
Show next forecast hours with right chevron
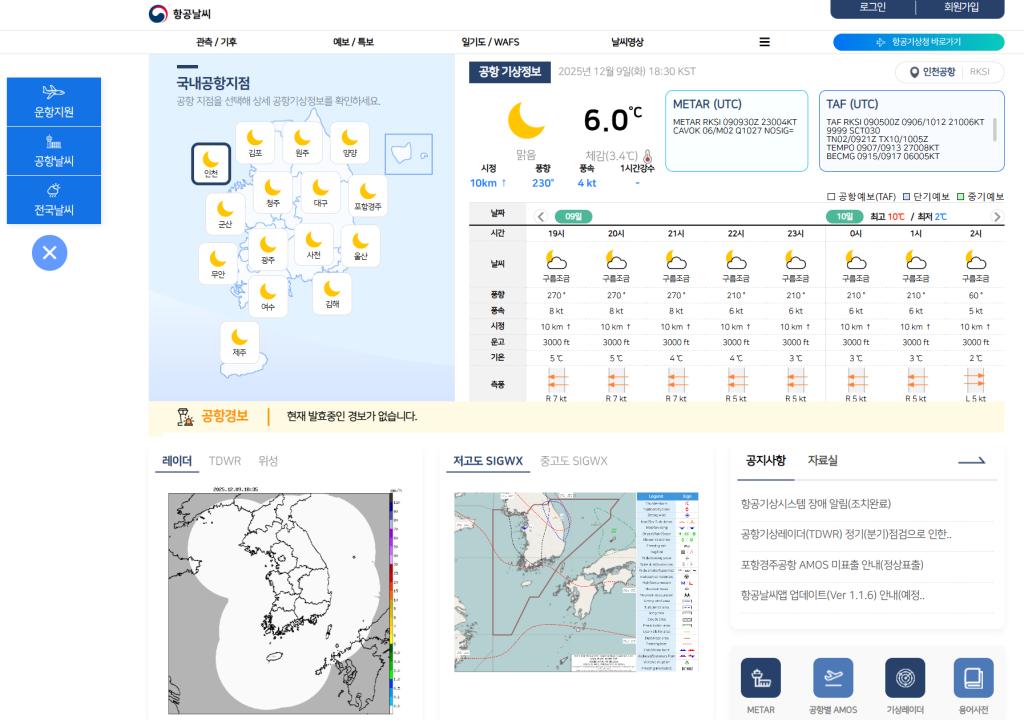click(x=996, y=217)
